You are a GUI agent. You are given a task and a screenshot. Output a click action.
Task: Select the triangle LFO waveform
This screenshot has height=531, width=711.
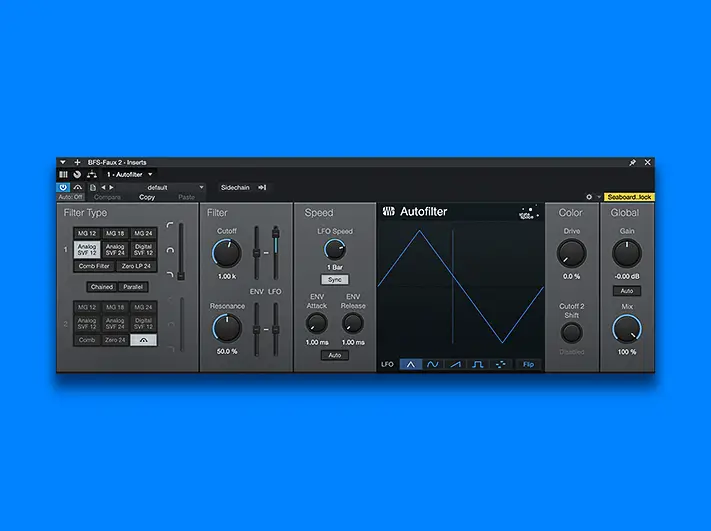click(411, 364)
